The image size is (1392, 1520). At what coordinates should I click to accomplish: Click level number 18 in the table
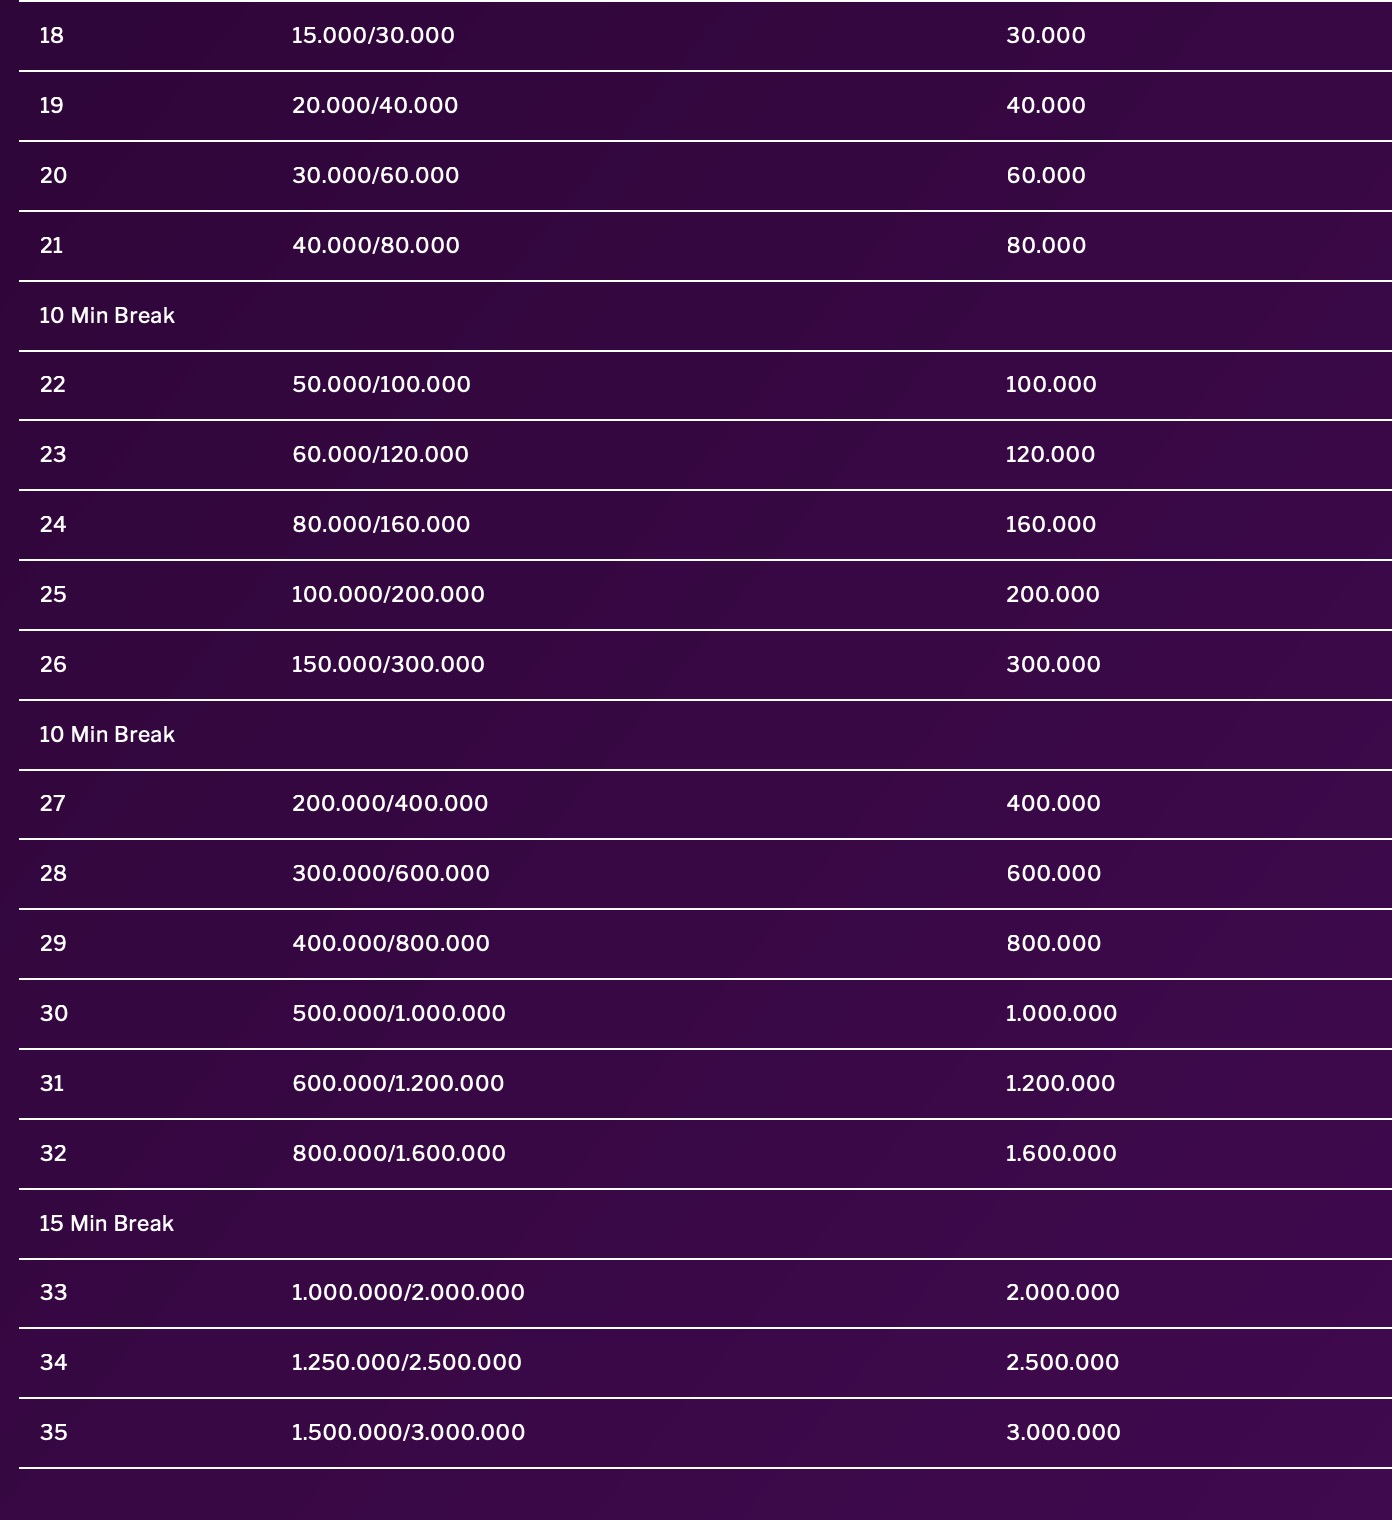point(51,36)
